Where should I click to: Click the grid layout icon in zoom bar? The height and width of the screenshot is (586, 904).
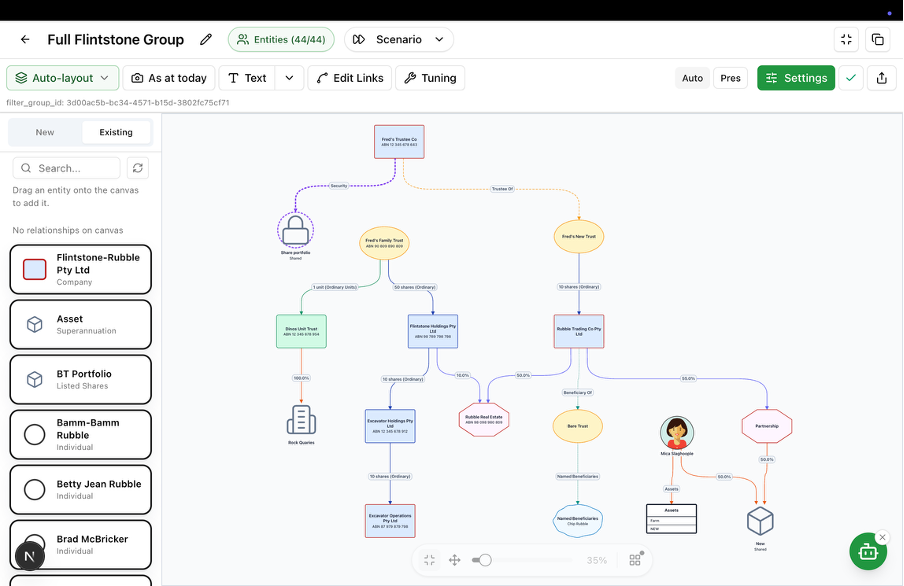[x=635, y=560]
